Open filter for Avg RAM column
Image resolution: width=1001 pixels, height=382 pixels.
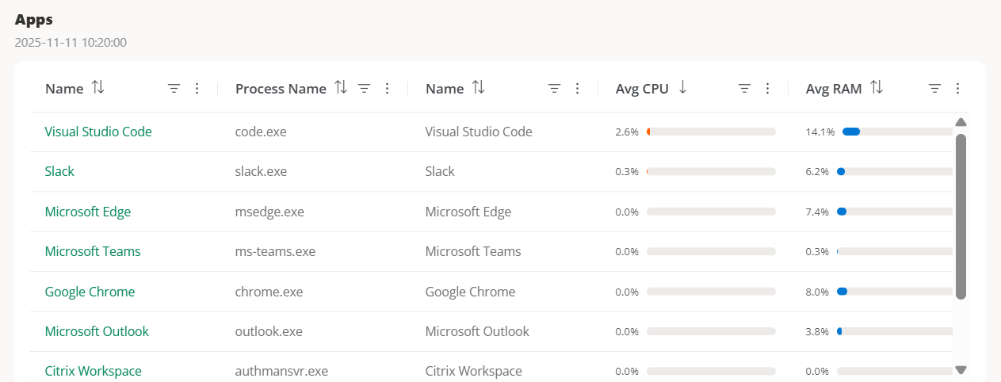(935, 89)
